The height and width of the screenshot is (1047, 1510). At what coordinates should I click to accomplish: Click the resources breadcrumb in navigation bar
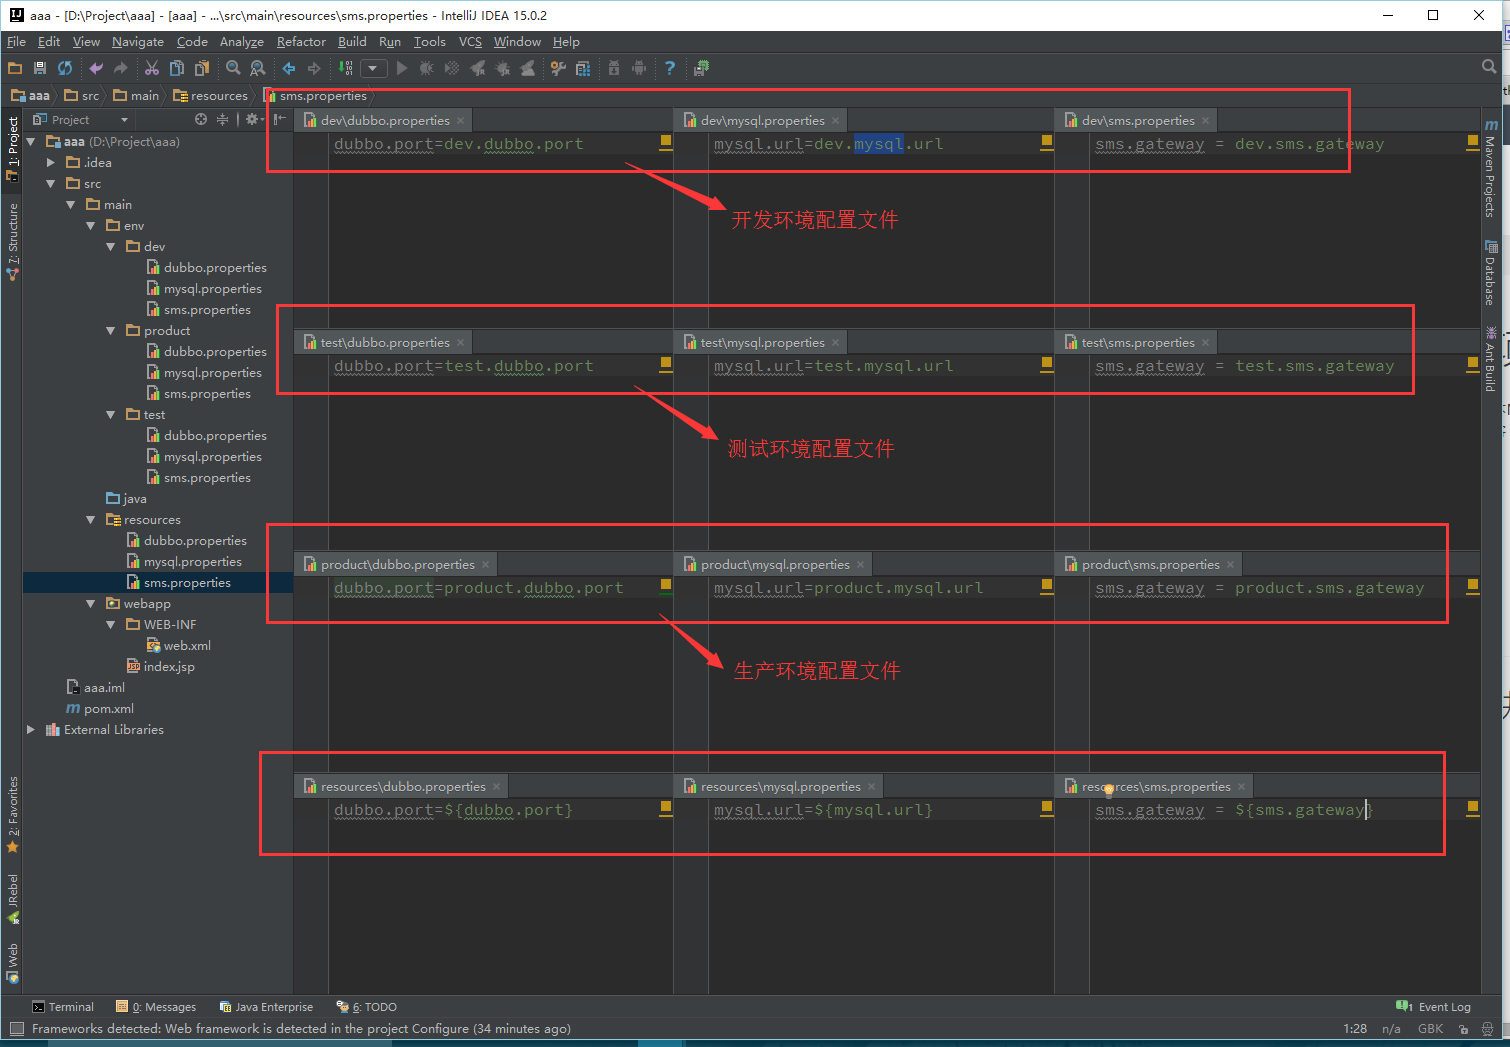pos(210,96)
